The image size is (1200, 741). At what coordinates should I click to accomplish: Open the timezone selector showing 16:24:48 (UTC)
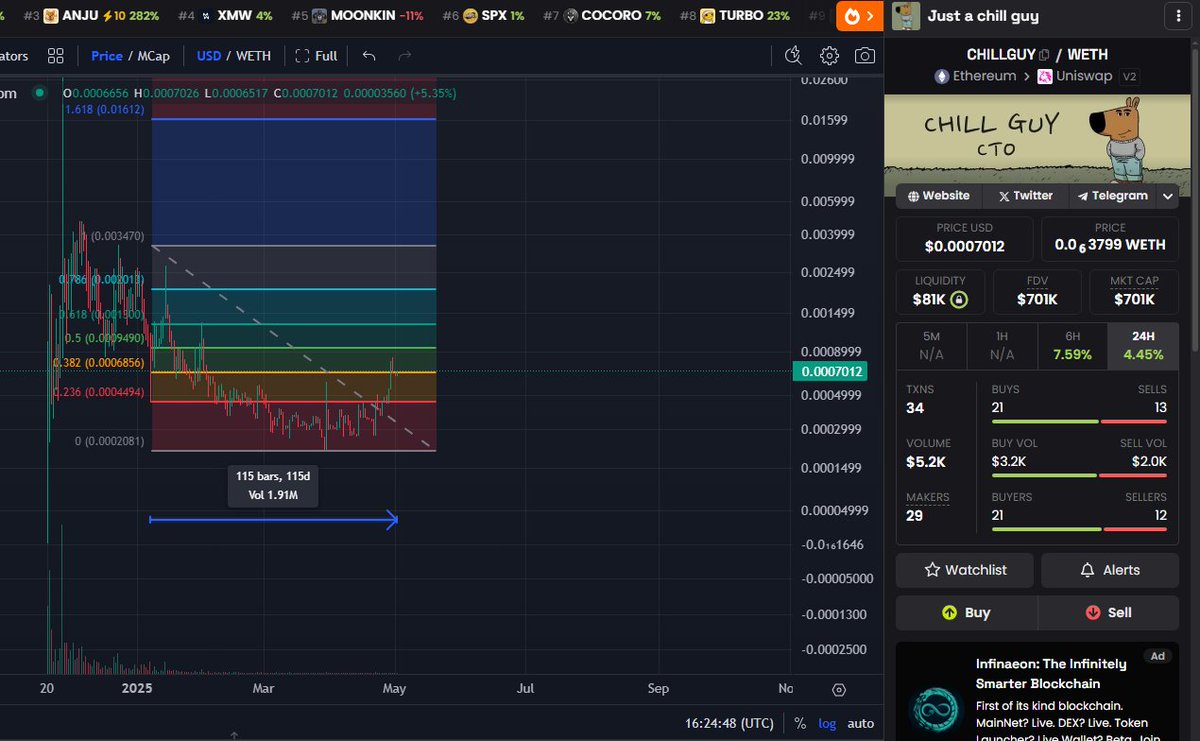click(x=729, y=723)
